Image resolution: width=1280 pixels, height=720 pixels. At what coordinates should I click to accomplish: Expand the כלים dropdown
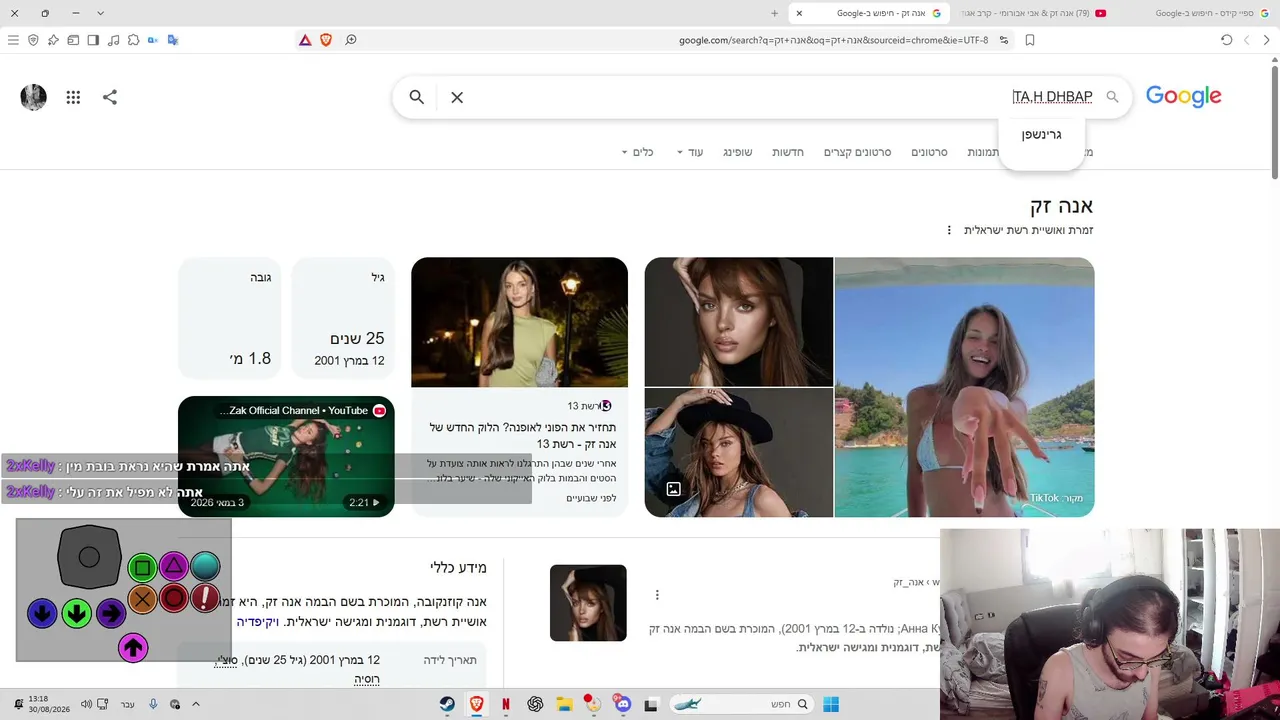637,152
